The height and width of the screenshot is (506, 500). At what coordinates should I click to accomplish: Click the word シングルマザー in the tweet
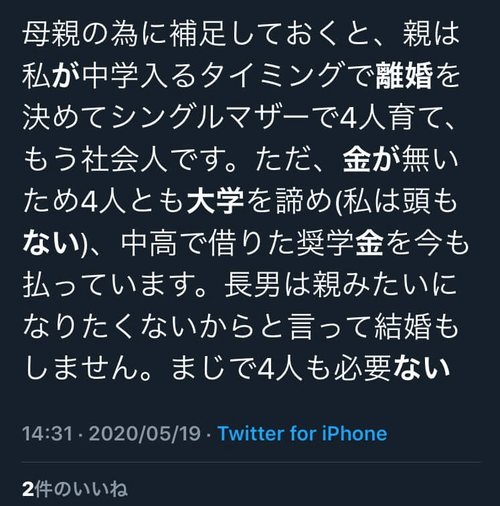(x=210, y=117)
